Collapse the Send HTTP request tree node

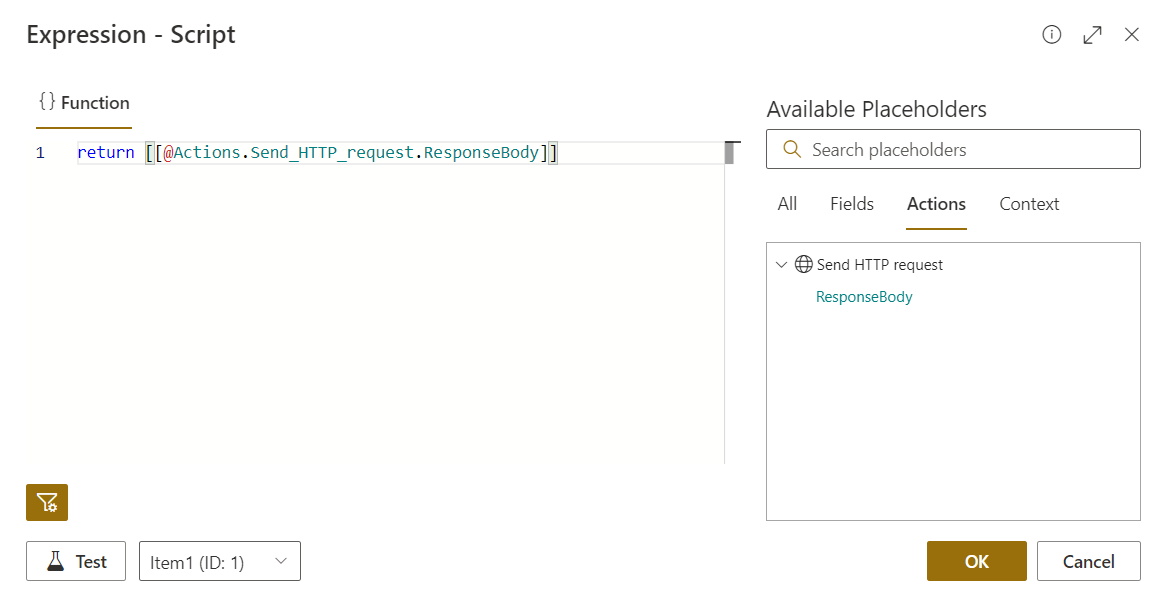pos(782,264)
